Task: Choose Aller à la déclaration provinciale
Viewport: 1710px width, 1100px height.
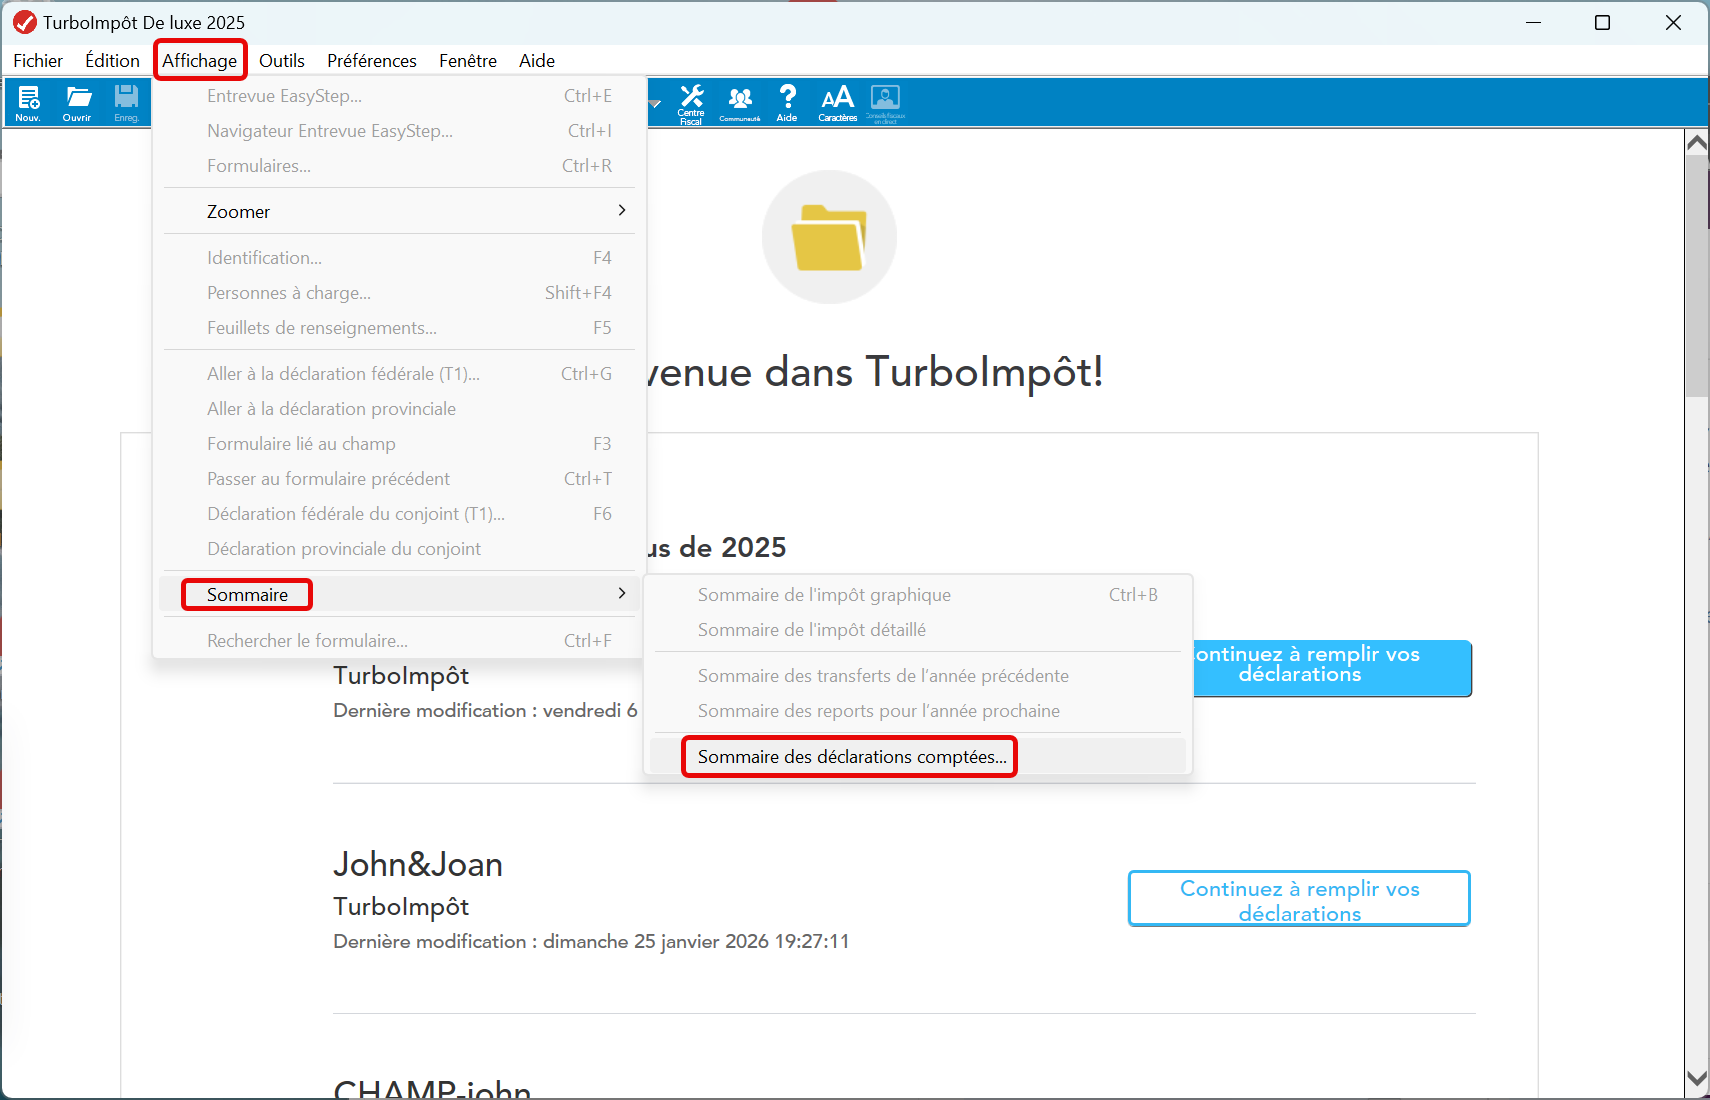Action: [x=399, y=409]
